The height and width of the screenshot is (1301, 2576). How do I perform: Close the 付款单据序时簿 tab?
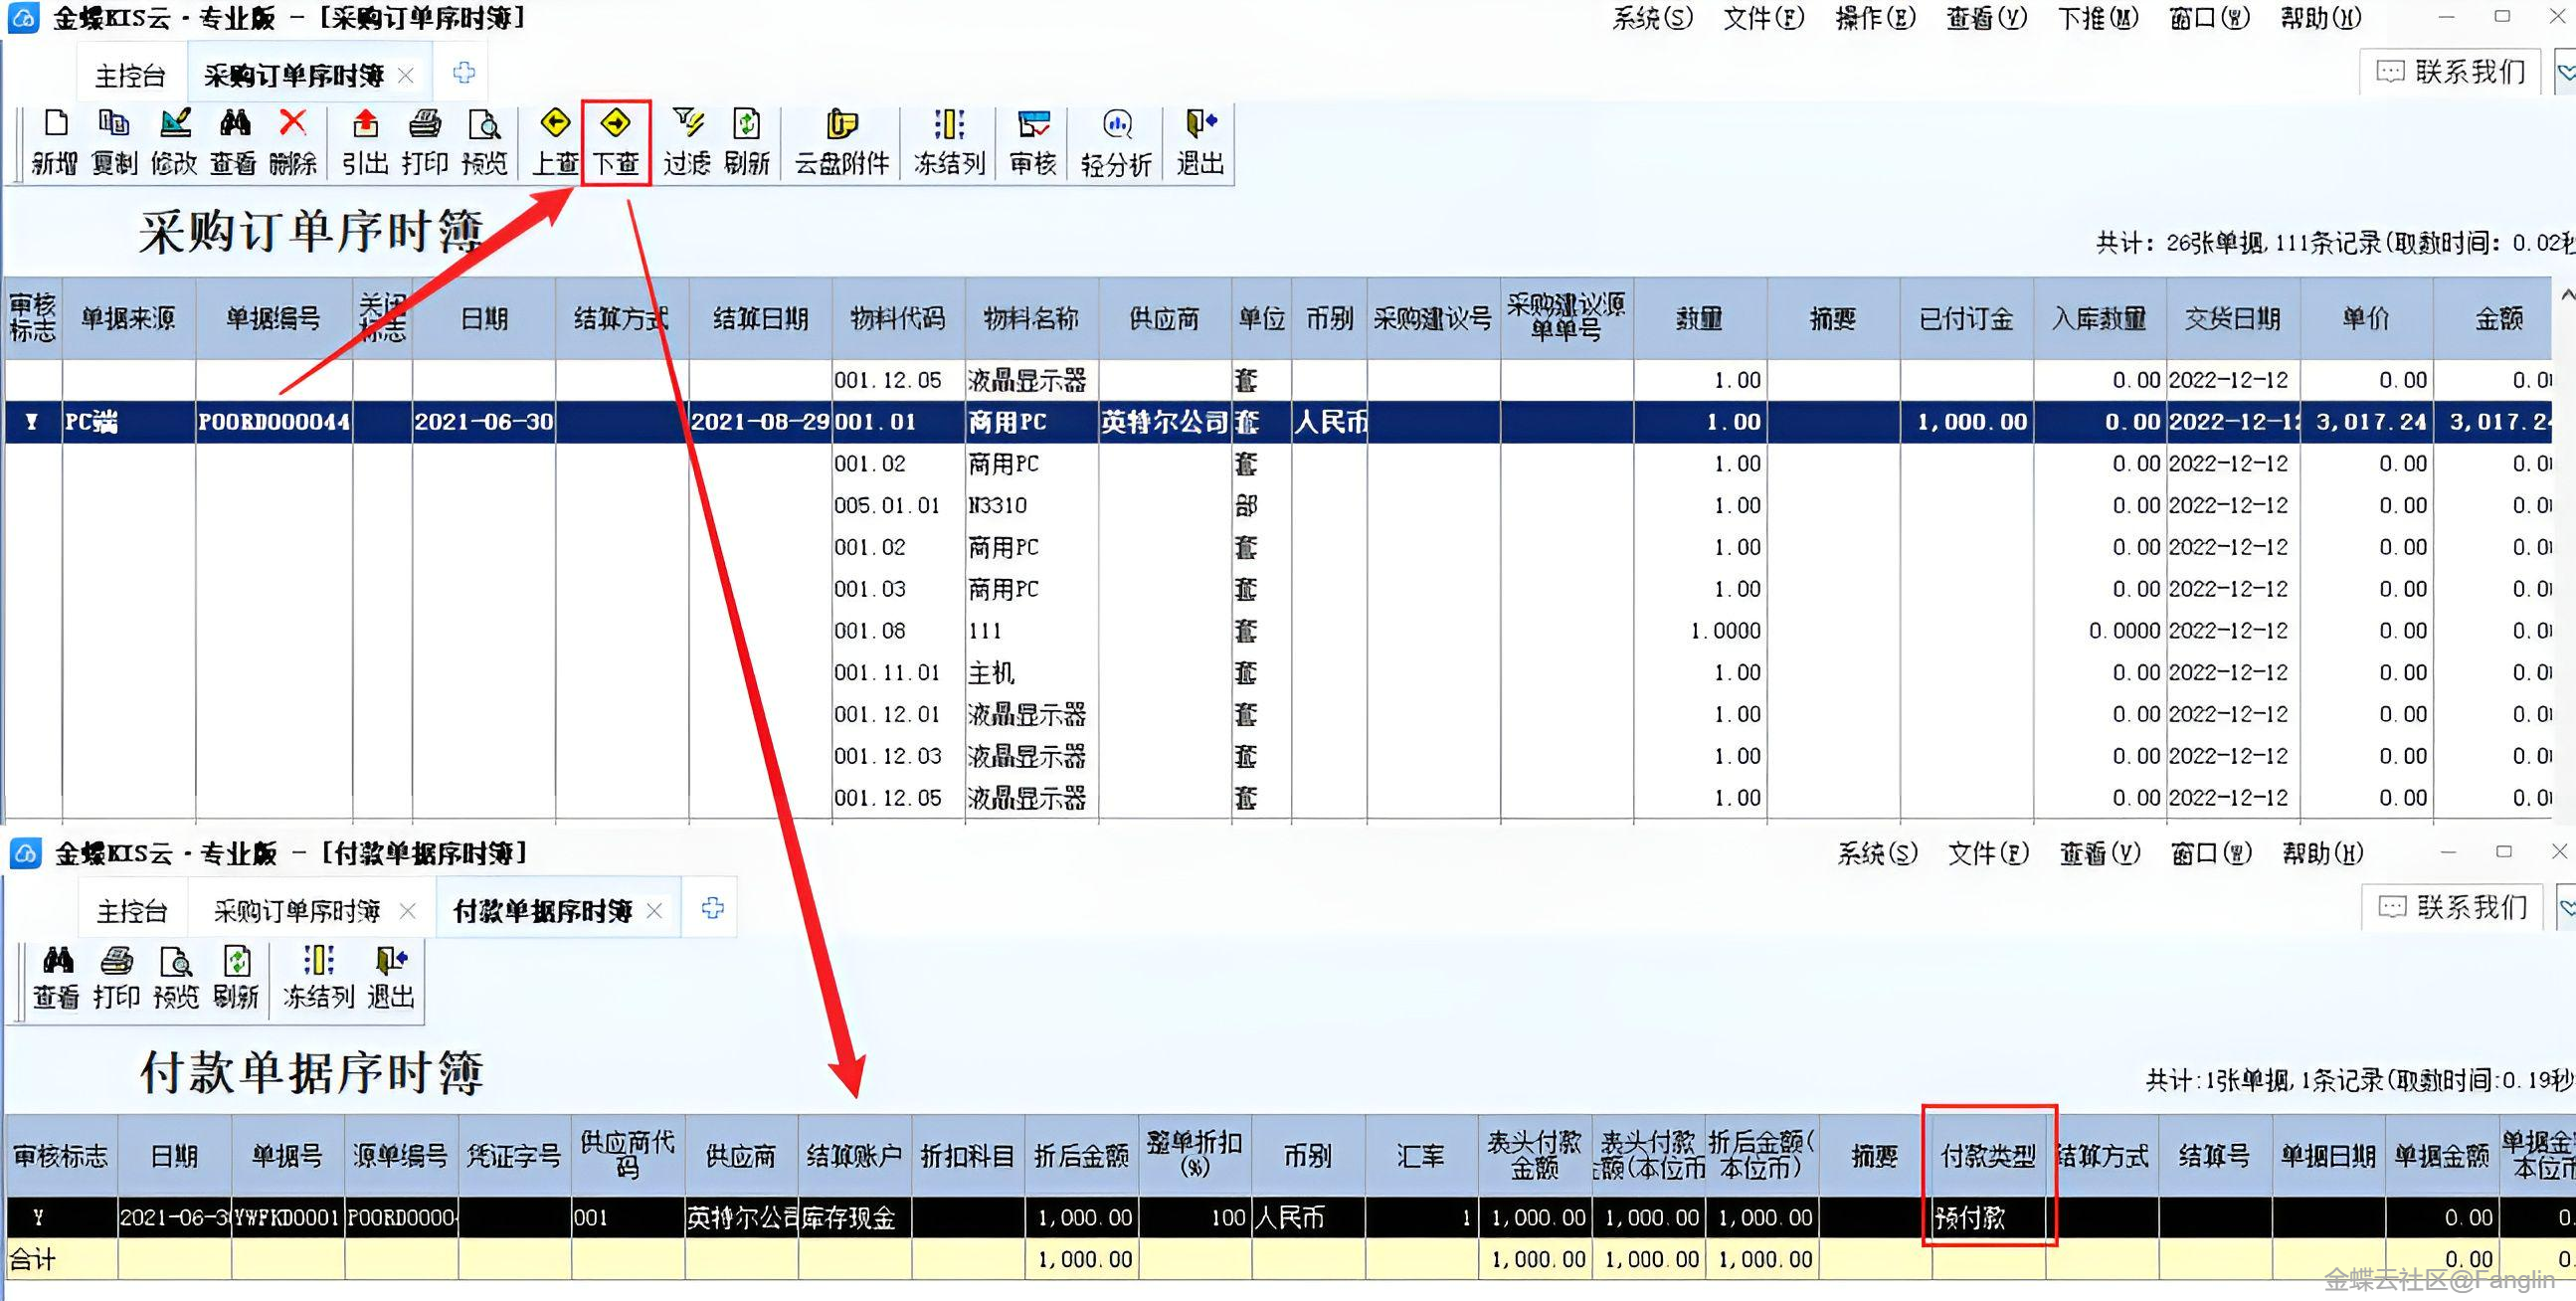point(654,911)
